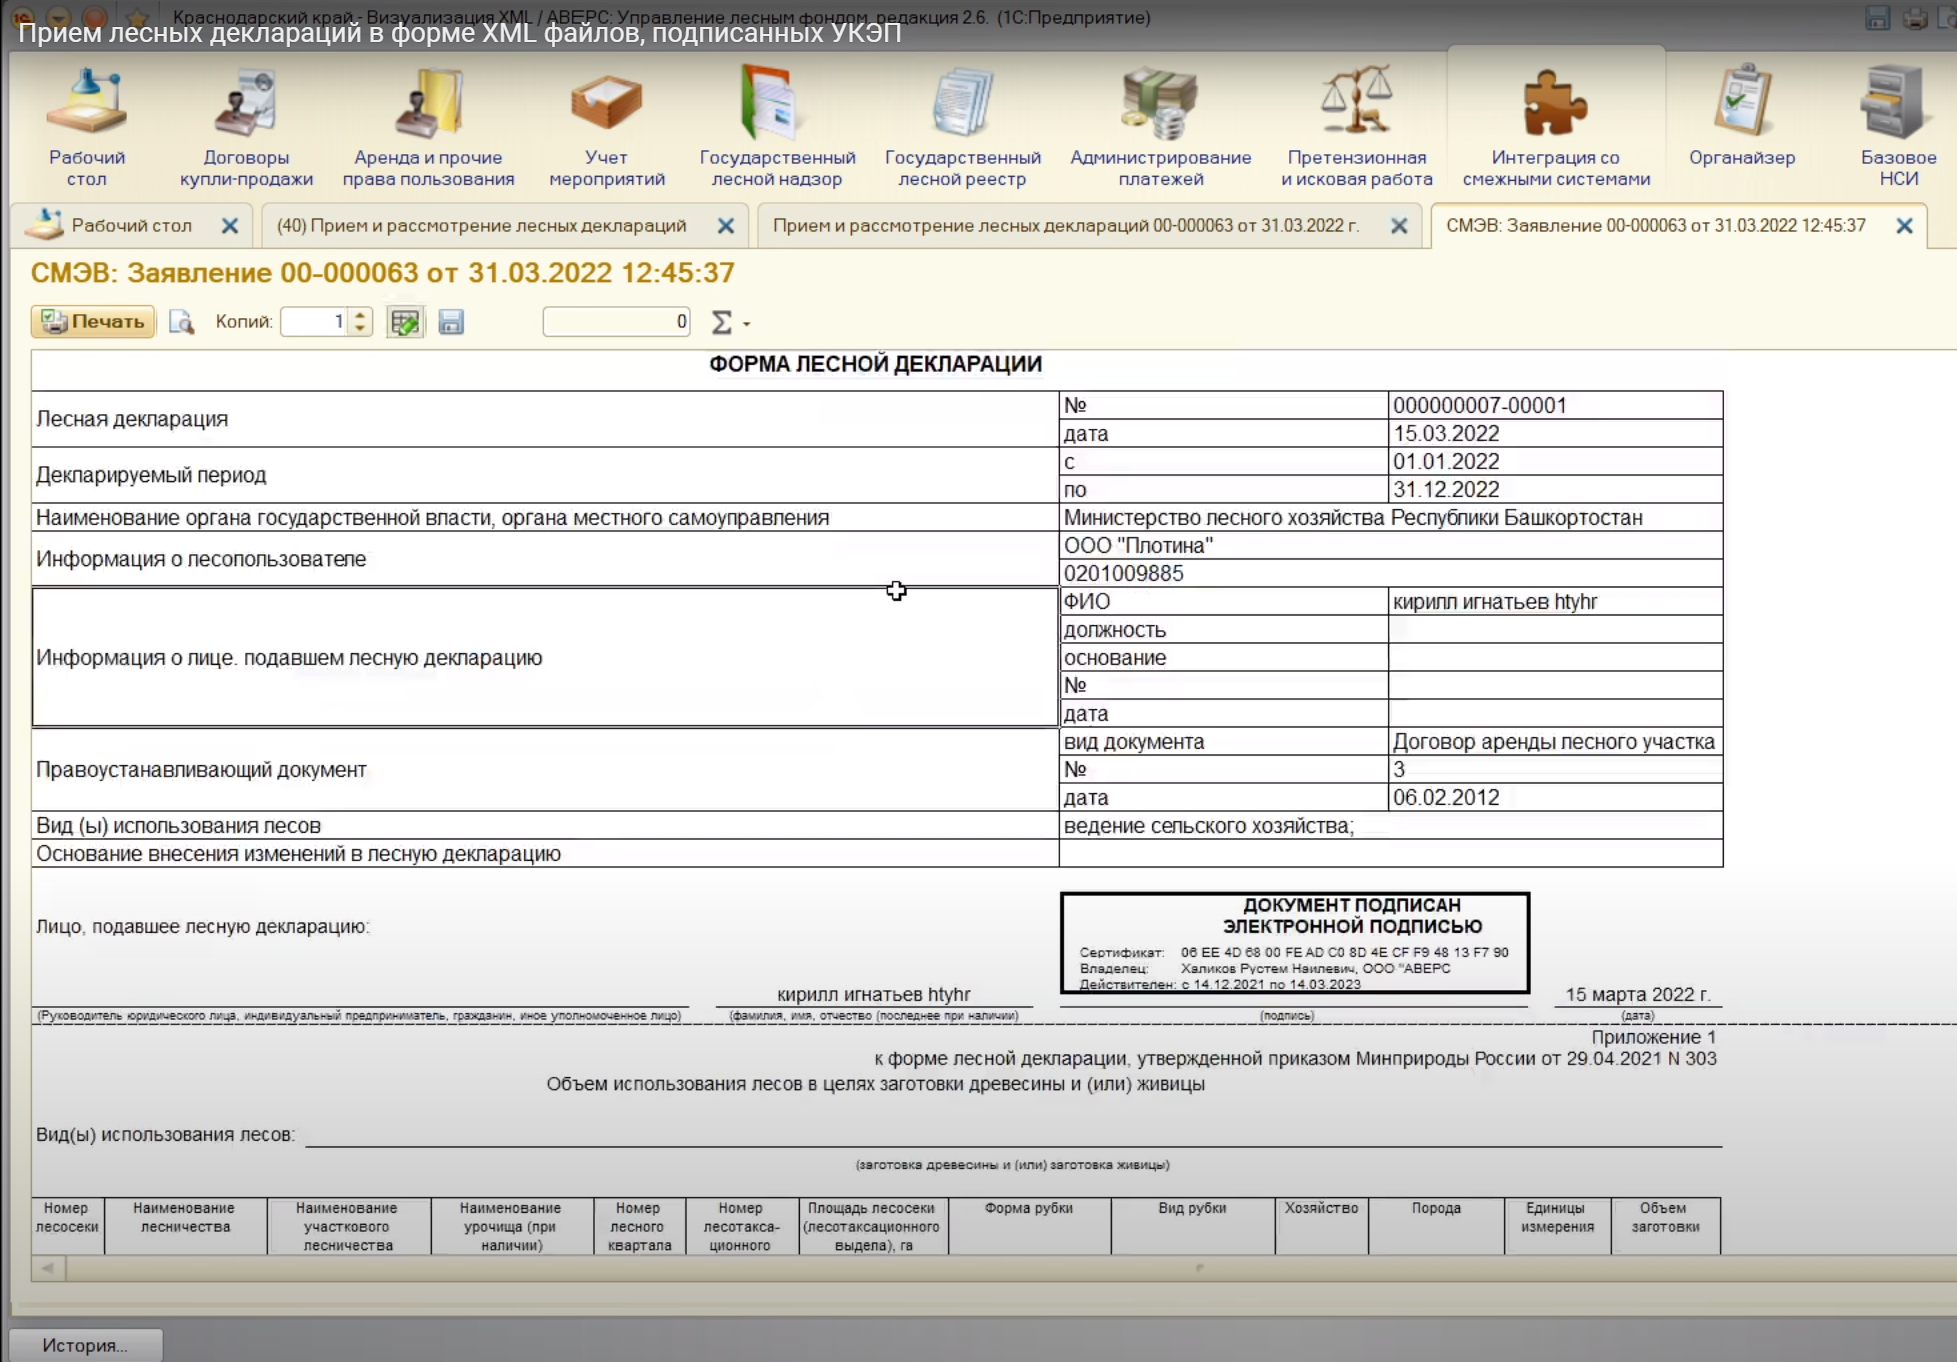Open the История panel button
1957x1362 pixels.
85,1345
